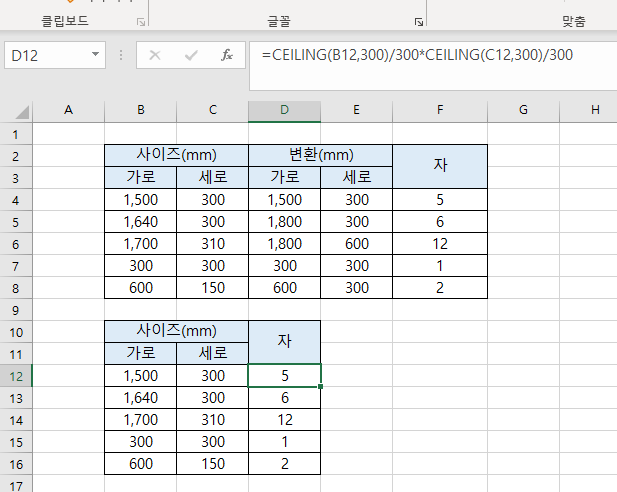Select cell D14 with value 12

tap(284, 420)
